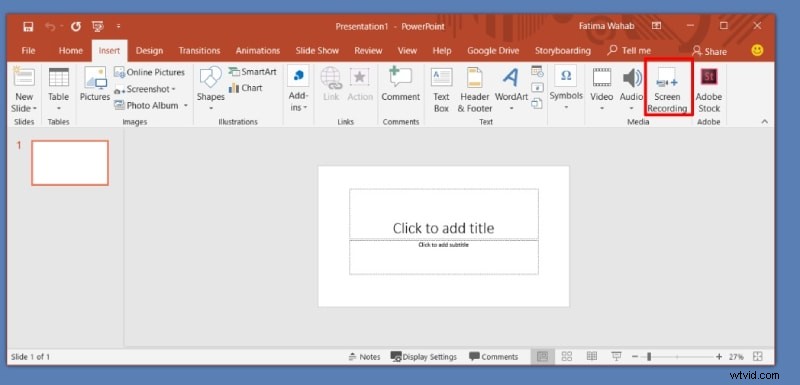Expand the Photo Album dropdown arrow
The image size is (800, 385).
[x=186, y=106]
